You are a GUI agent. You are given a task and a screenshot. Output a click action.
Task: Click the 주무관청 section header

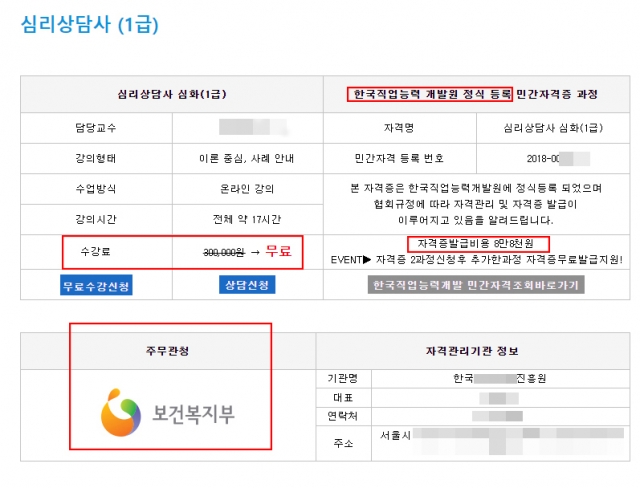[168, 351]
